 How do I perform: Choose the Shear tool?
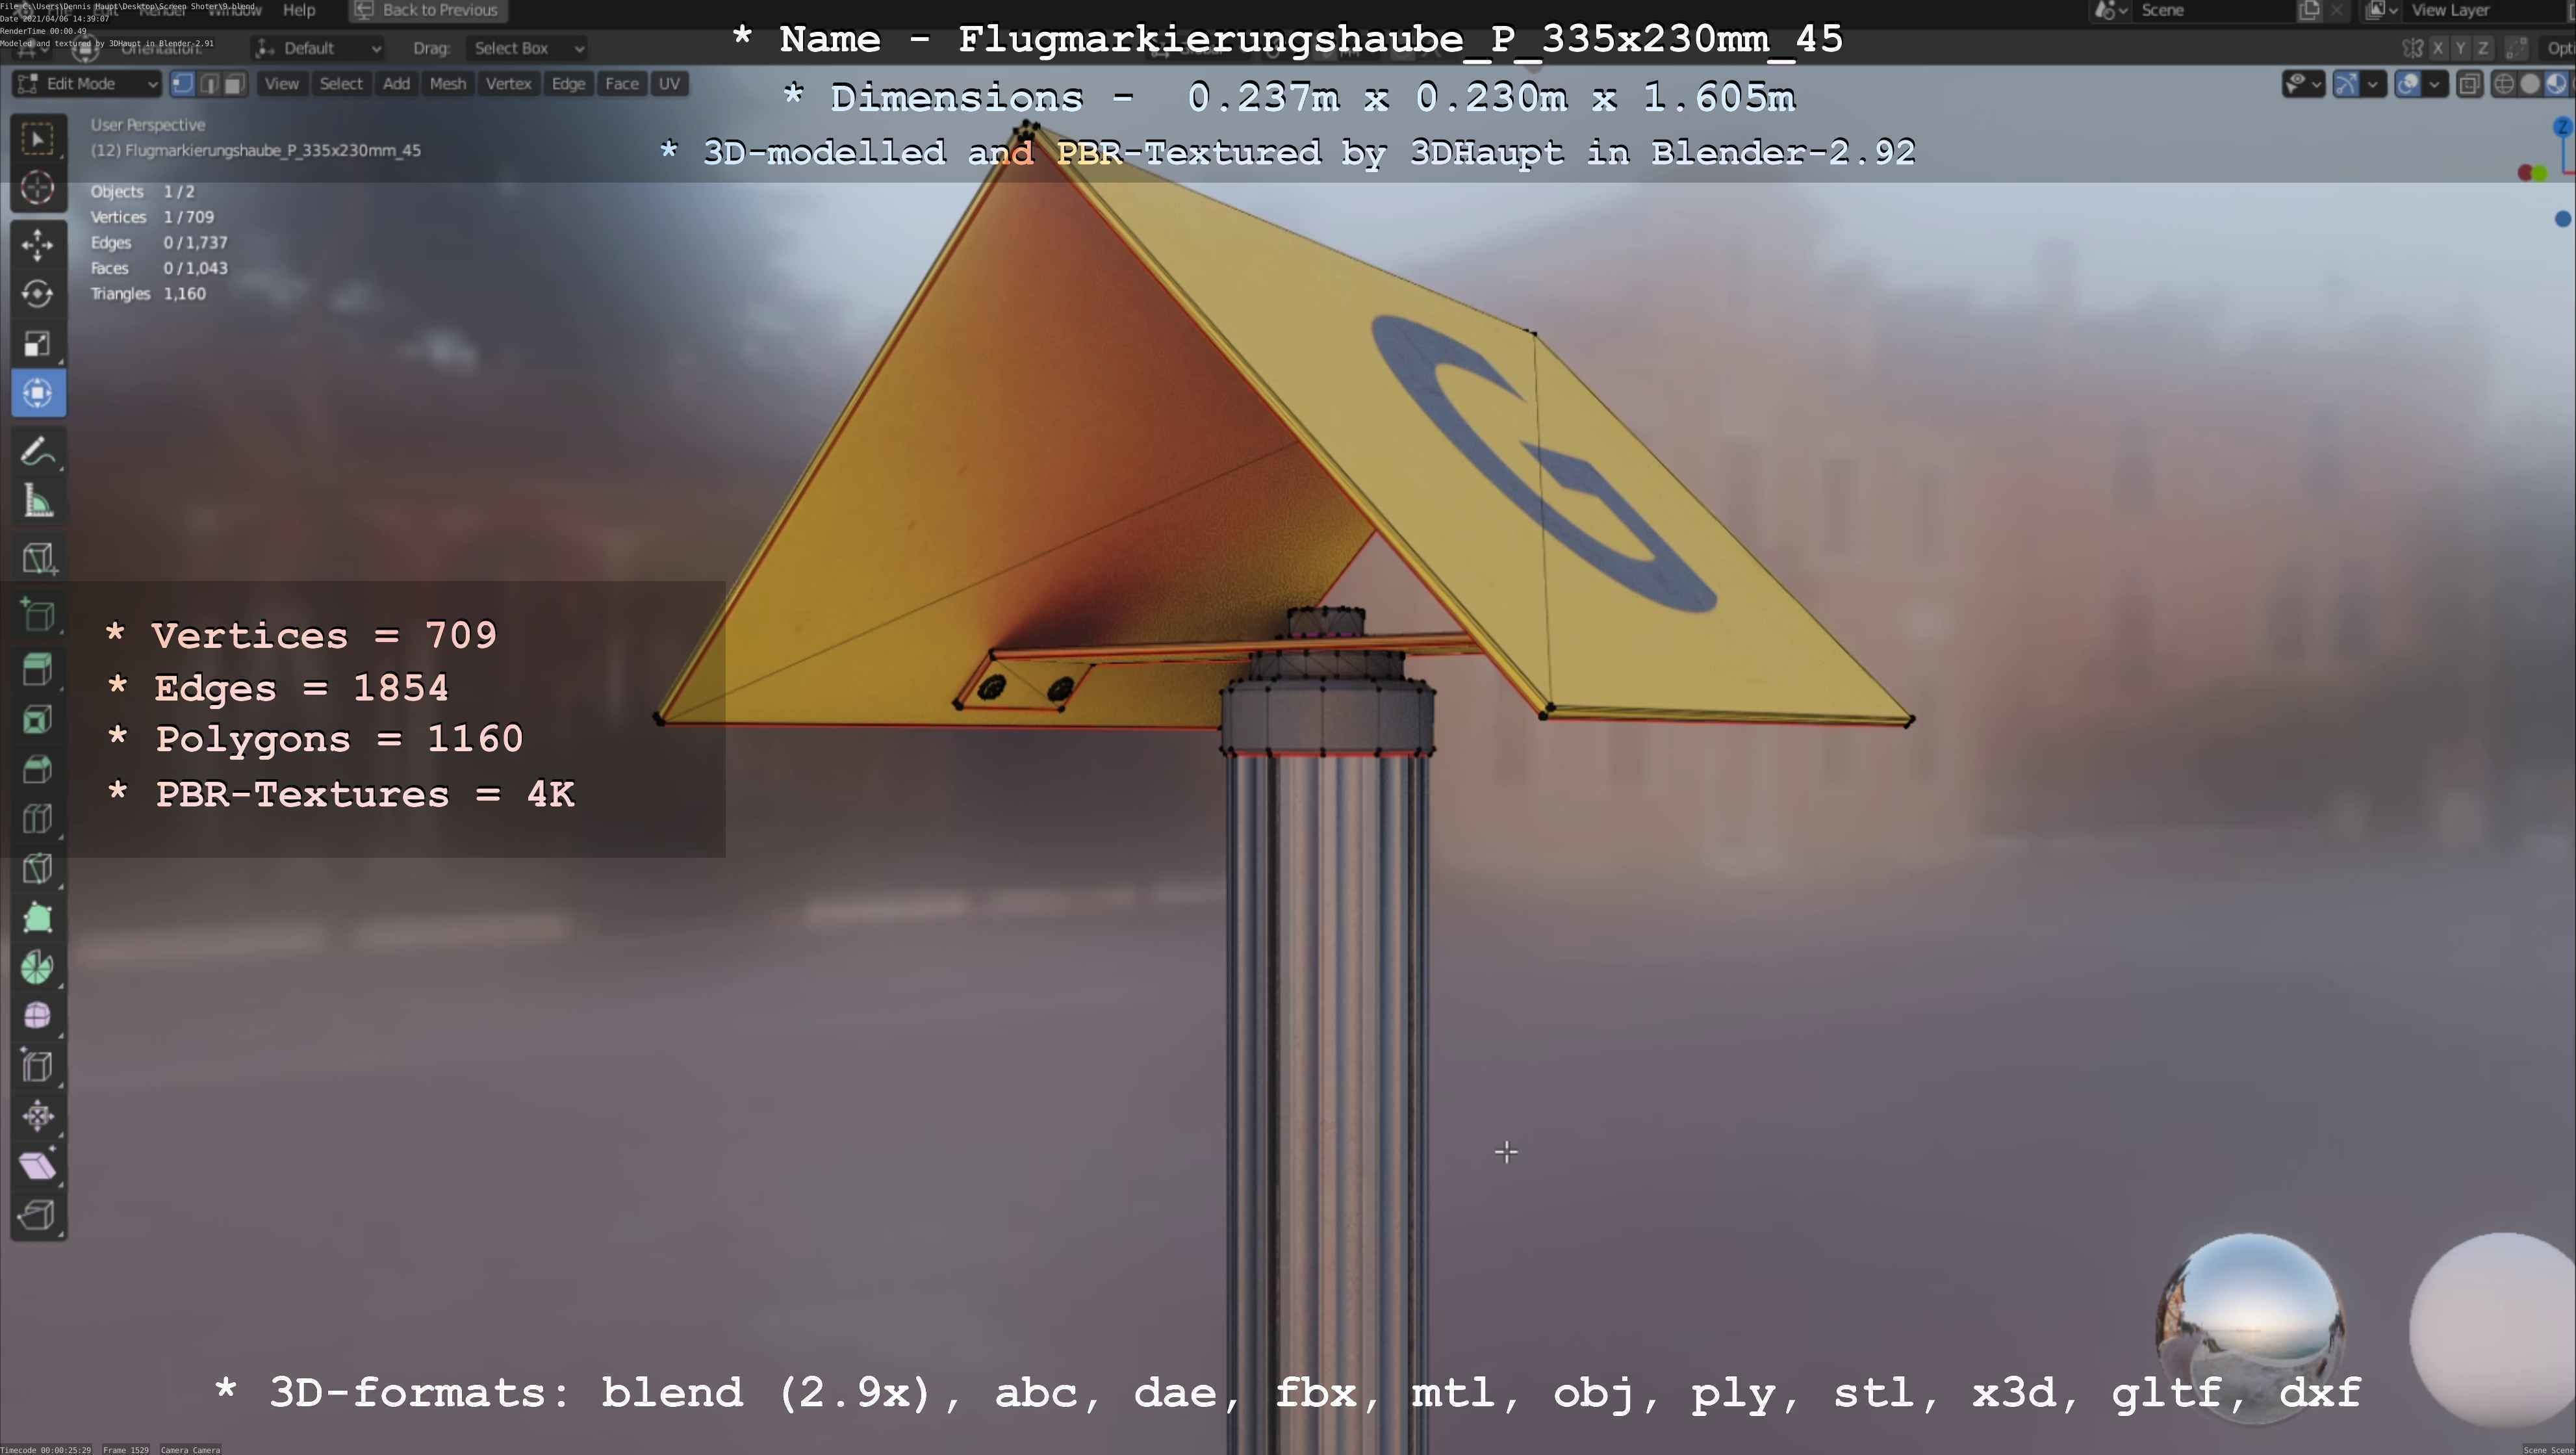[x=38, y=1166]
